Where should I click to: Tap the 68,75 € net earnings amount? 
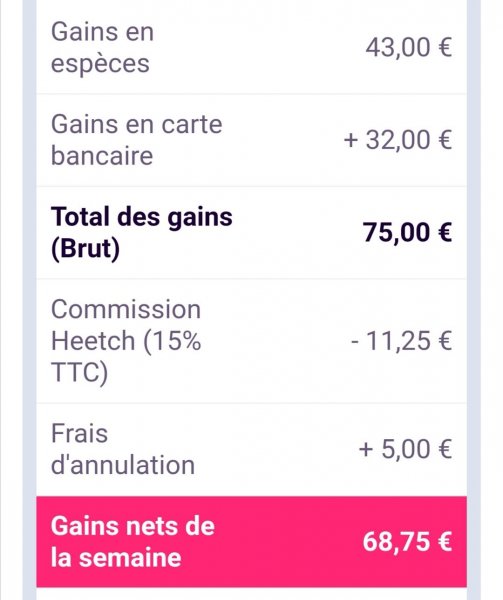pyautogui.click(x=407, y=542)
